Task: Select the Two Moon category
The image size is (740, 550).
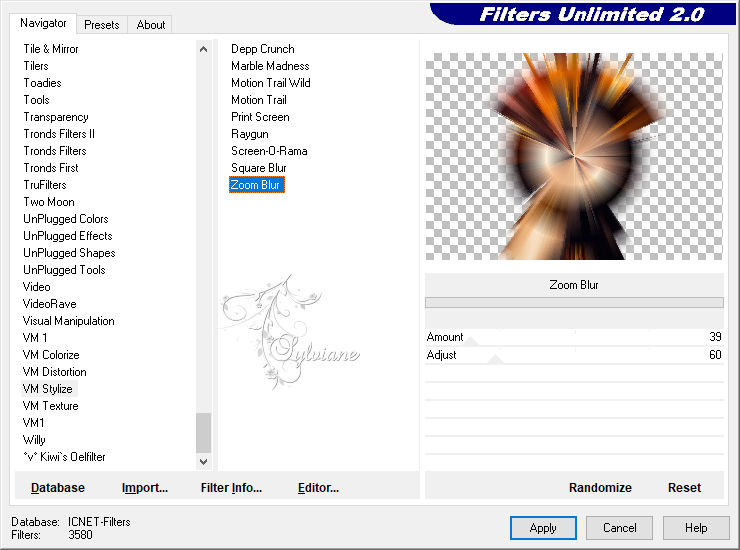Action: pos(49,202)
